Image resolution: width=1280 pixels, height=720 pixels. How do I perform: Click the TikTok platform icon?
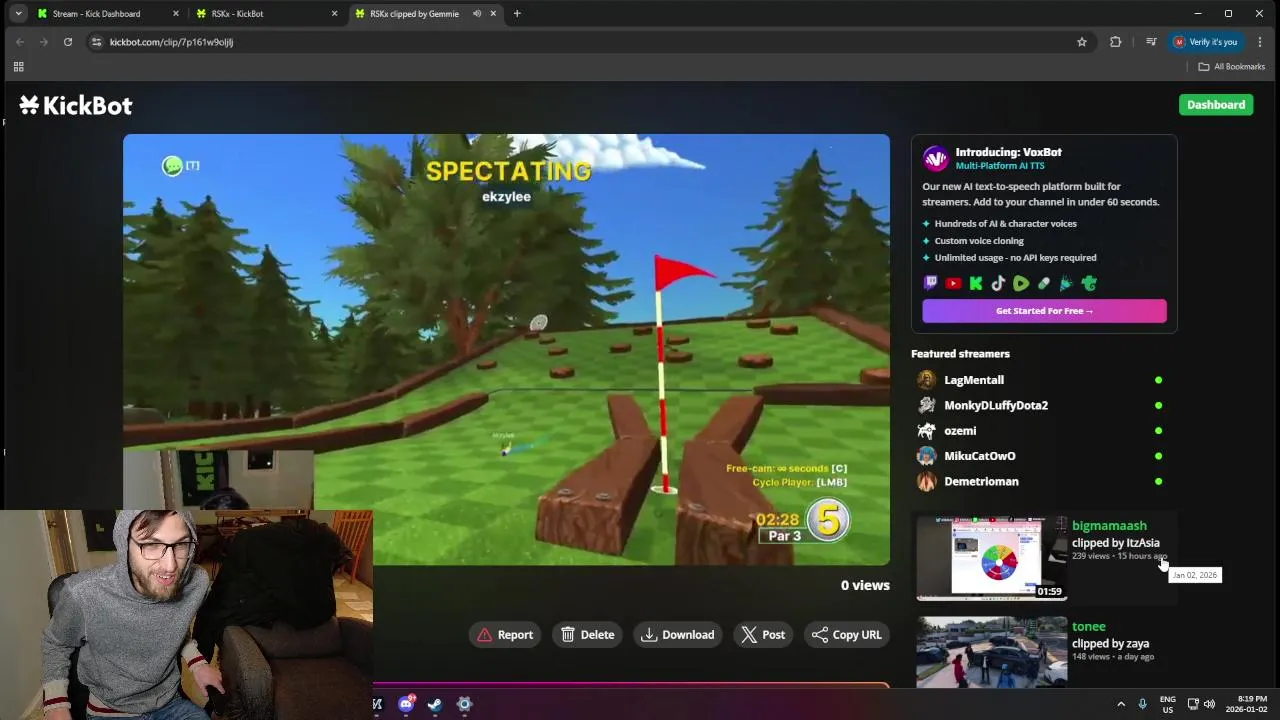[998, 283]
